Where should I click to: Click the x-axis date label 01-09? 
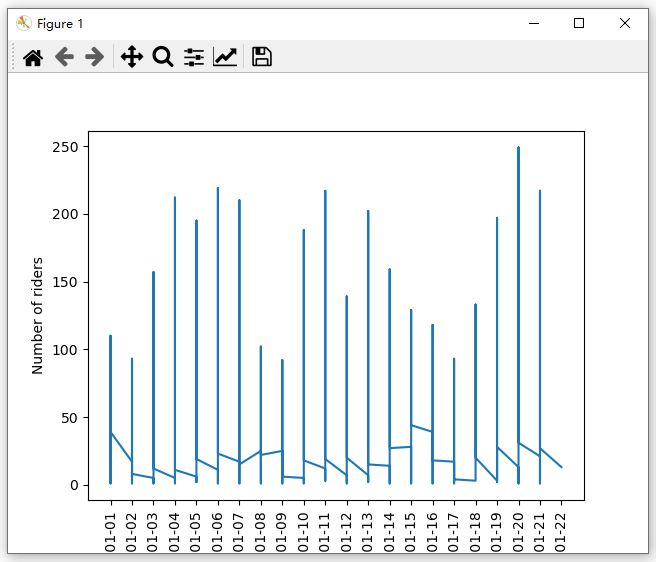point(282,532)
